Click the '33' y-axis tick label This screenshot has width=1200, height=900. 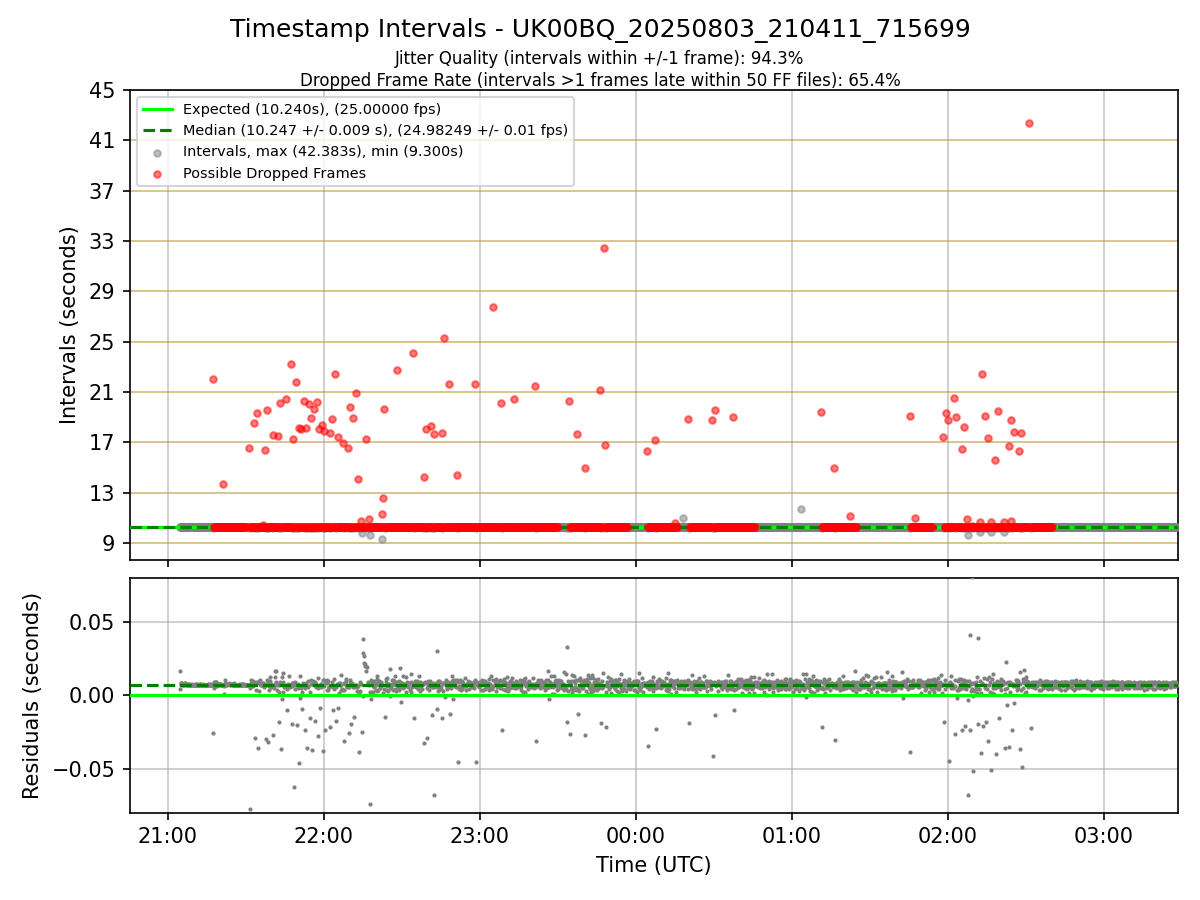click(102, 241)
